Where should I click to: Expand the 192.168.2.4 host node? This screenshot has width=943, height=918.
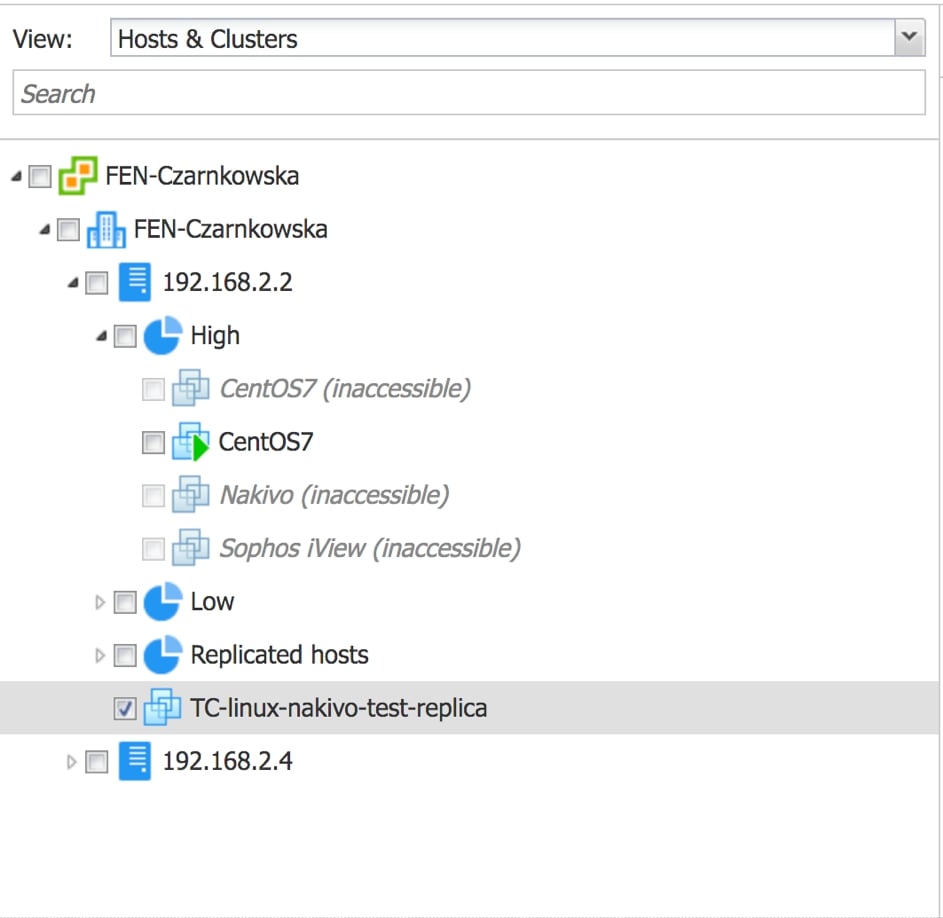tap(71, 762)
